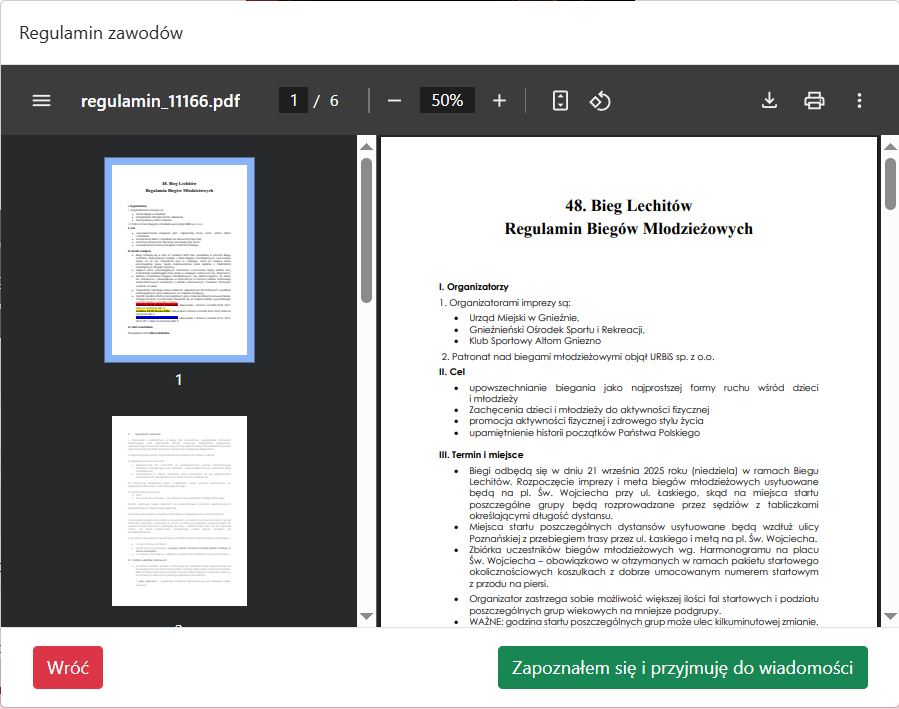Image resolution: width=899 pixels, height=709 pixels.
Task: Click the zoom in plus icon
Action: [499, 101]
